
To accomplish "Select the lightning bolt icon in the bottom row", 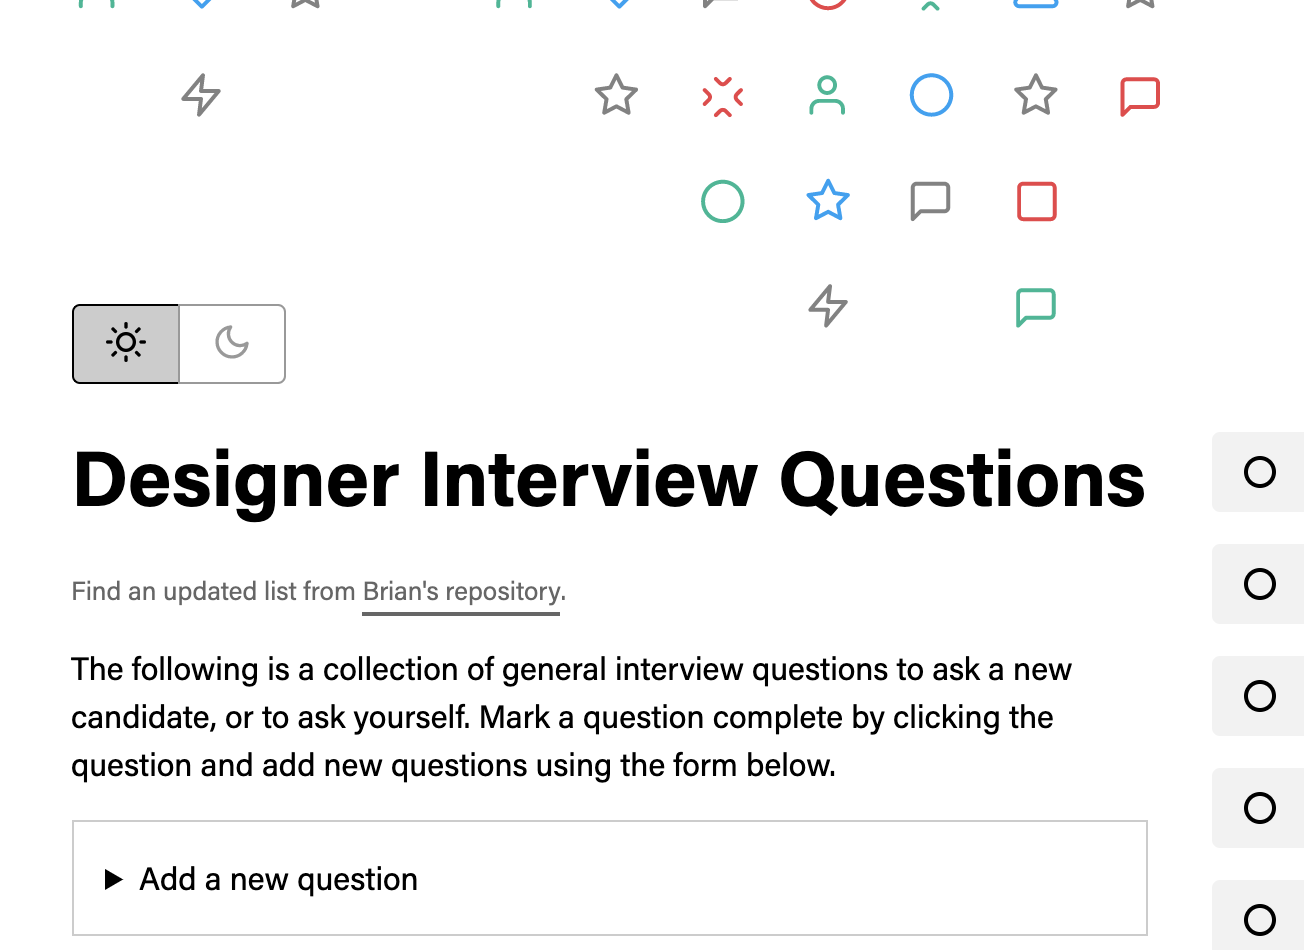I will point(827,307).
